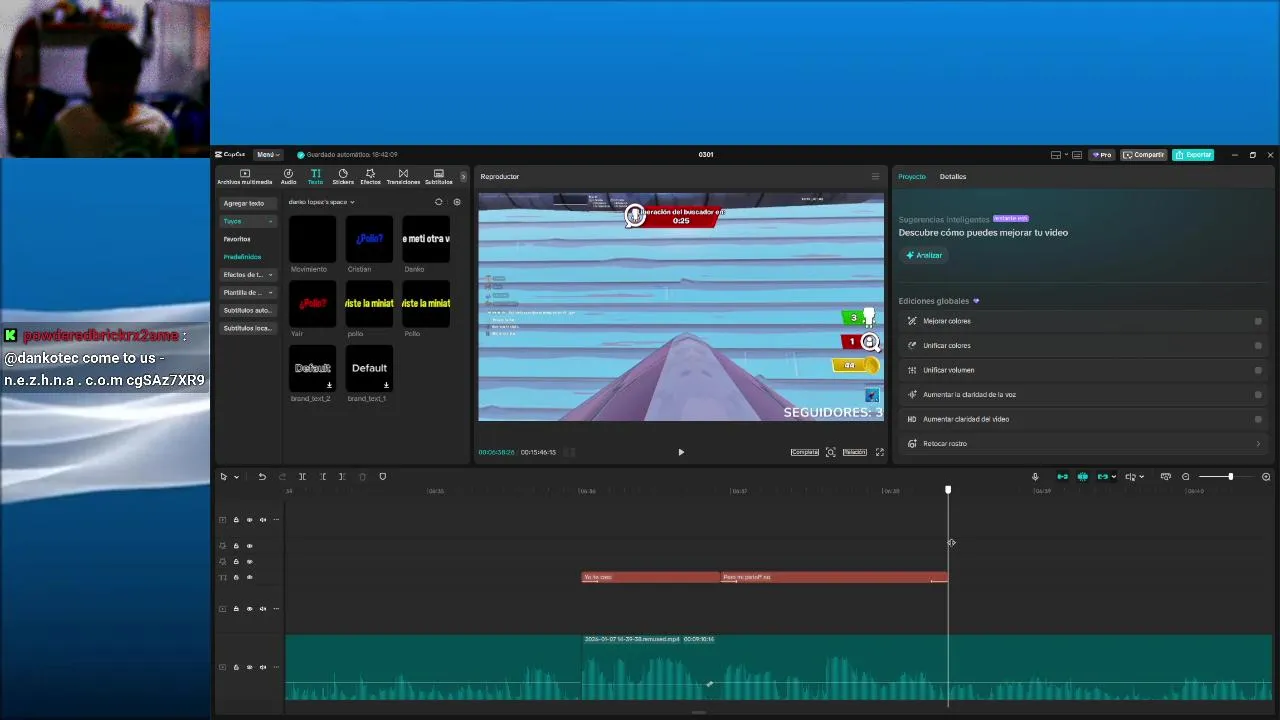Open the selection tool dropdown arrow
Viewport: 1280px width, 720px height.
(x=236, y=477)
